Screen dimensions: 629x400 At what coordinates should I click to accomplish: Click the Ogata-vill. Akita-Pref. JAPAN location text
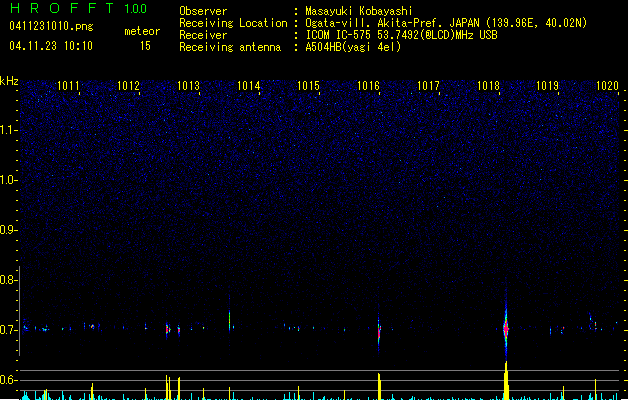(x=446, y=23)
